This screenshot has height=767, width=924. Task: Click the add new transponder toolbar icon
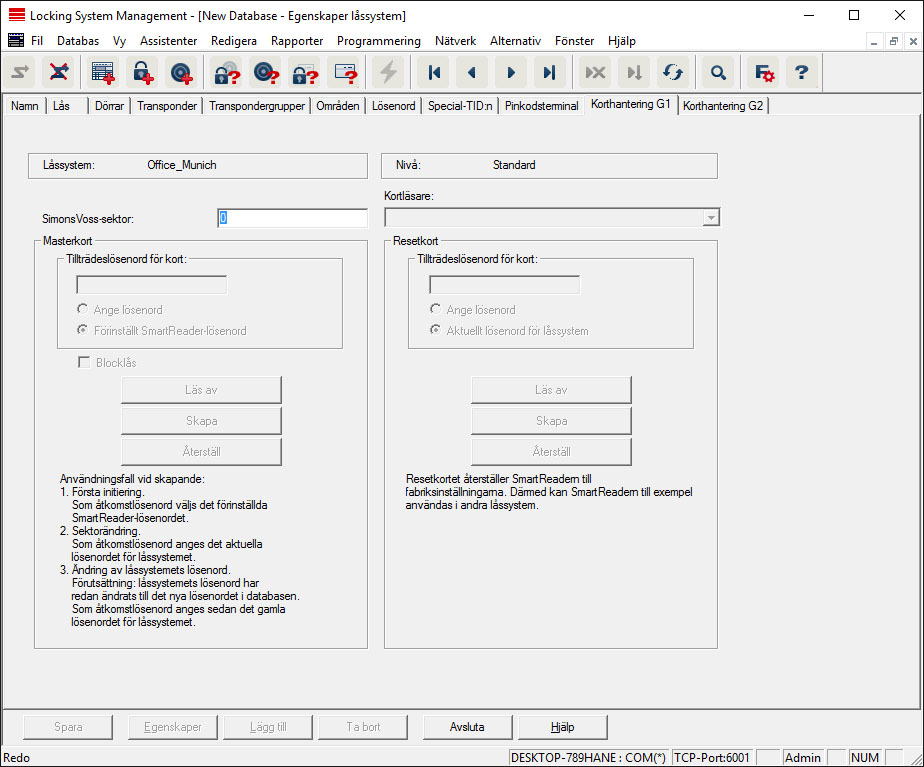point(181,72)
